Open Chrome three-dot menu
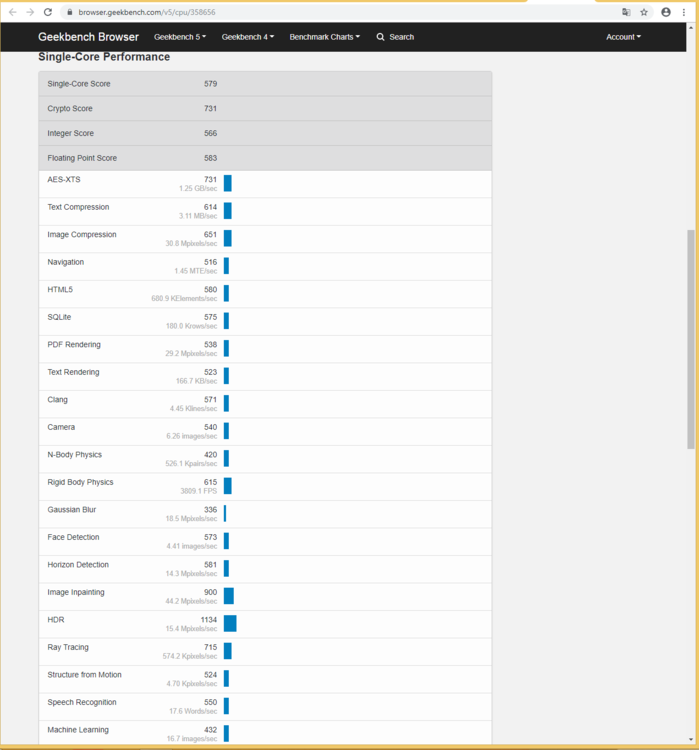 (684, 12)
